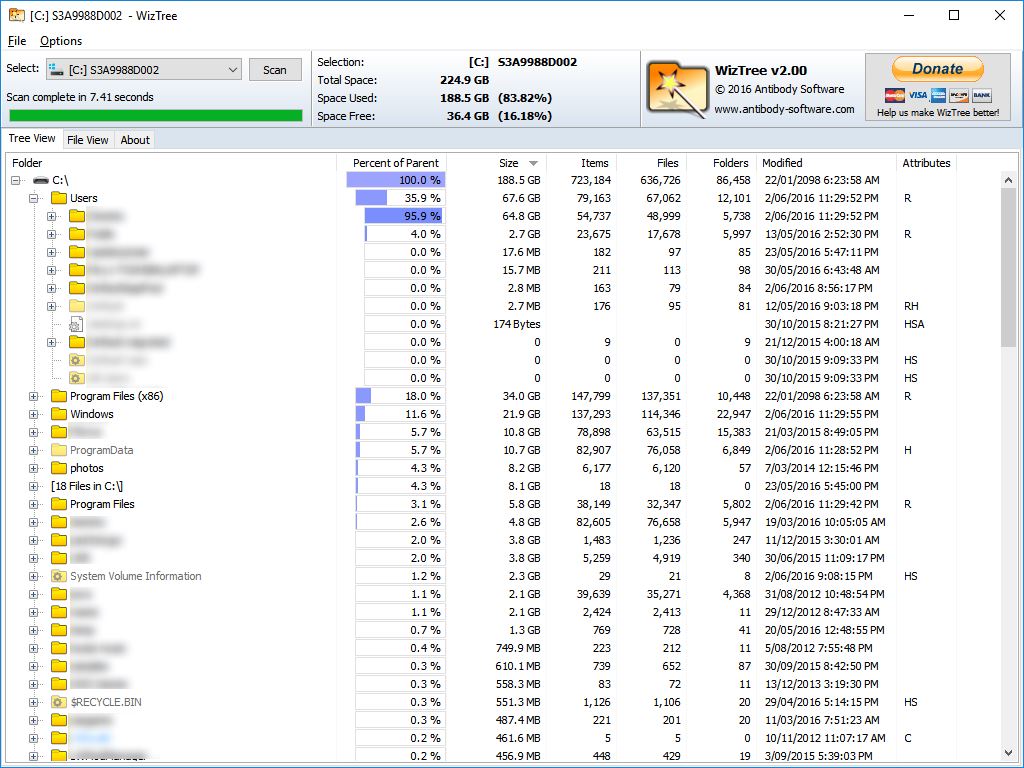Open the File menu
The image size is (1024, 768).
coord(17,41)
